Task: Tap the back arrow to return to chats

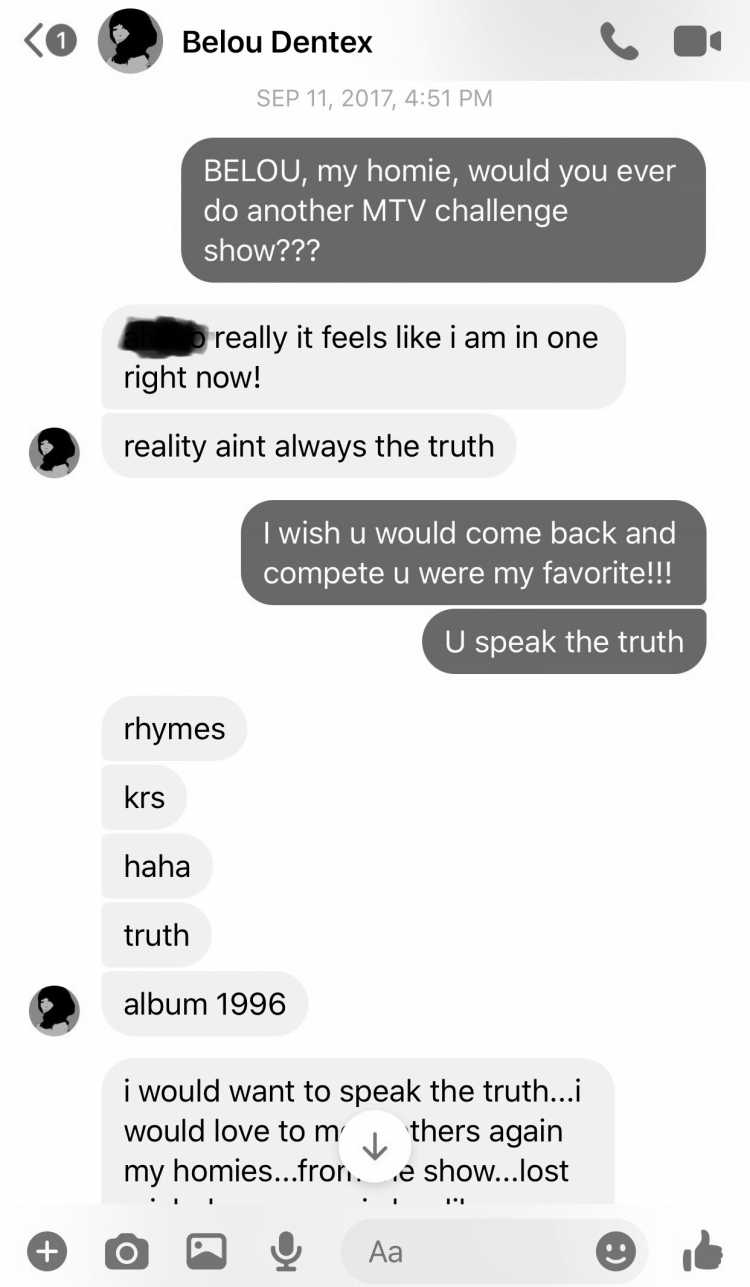Action: (x=36, y=42)
